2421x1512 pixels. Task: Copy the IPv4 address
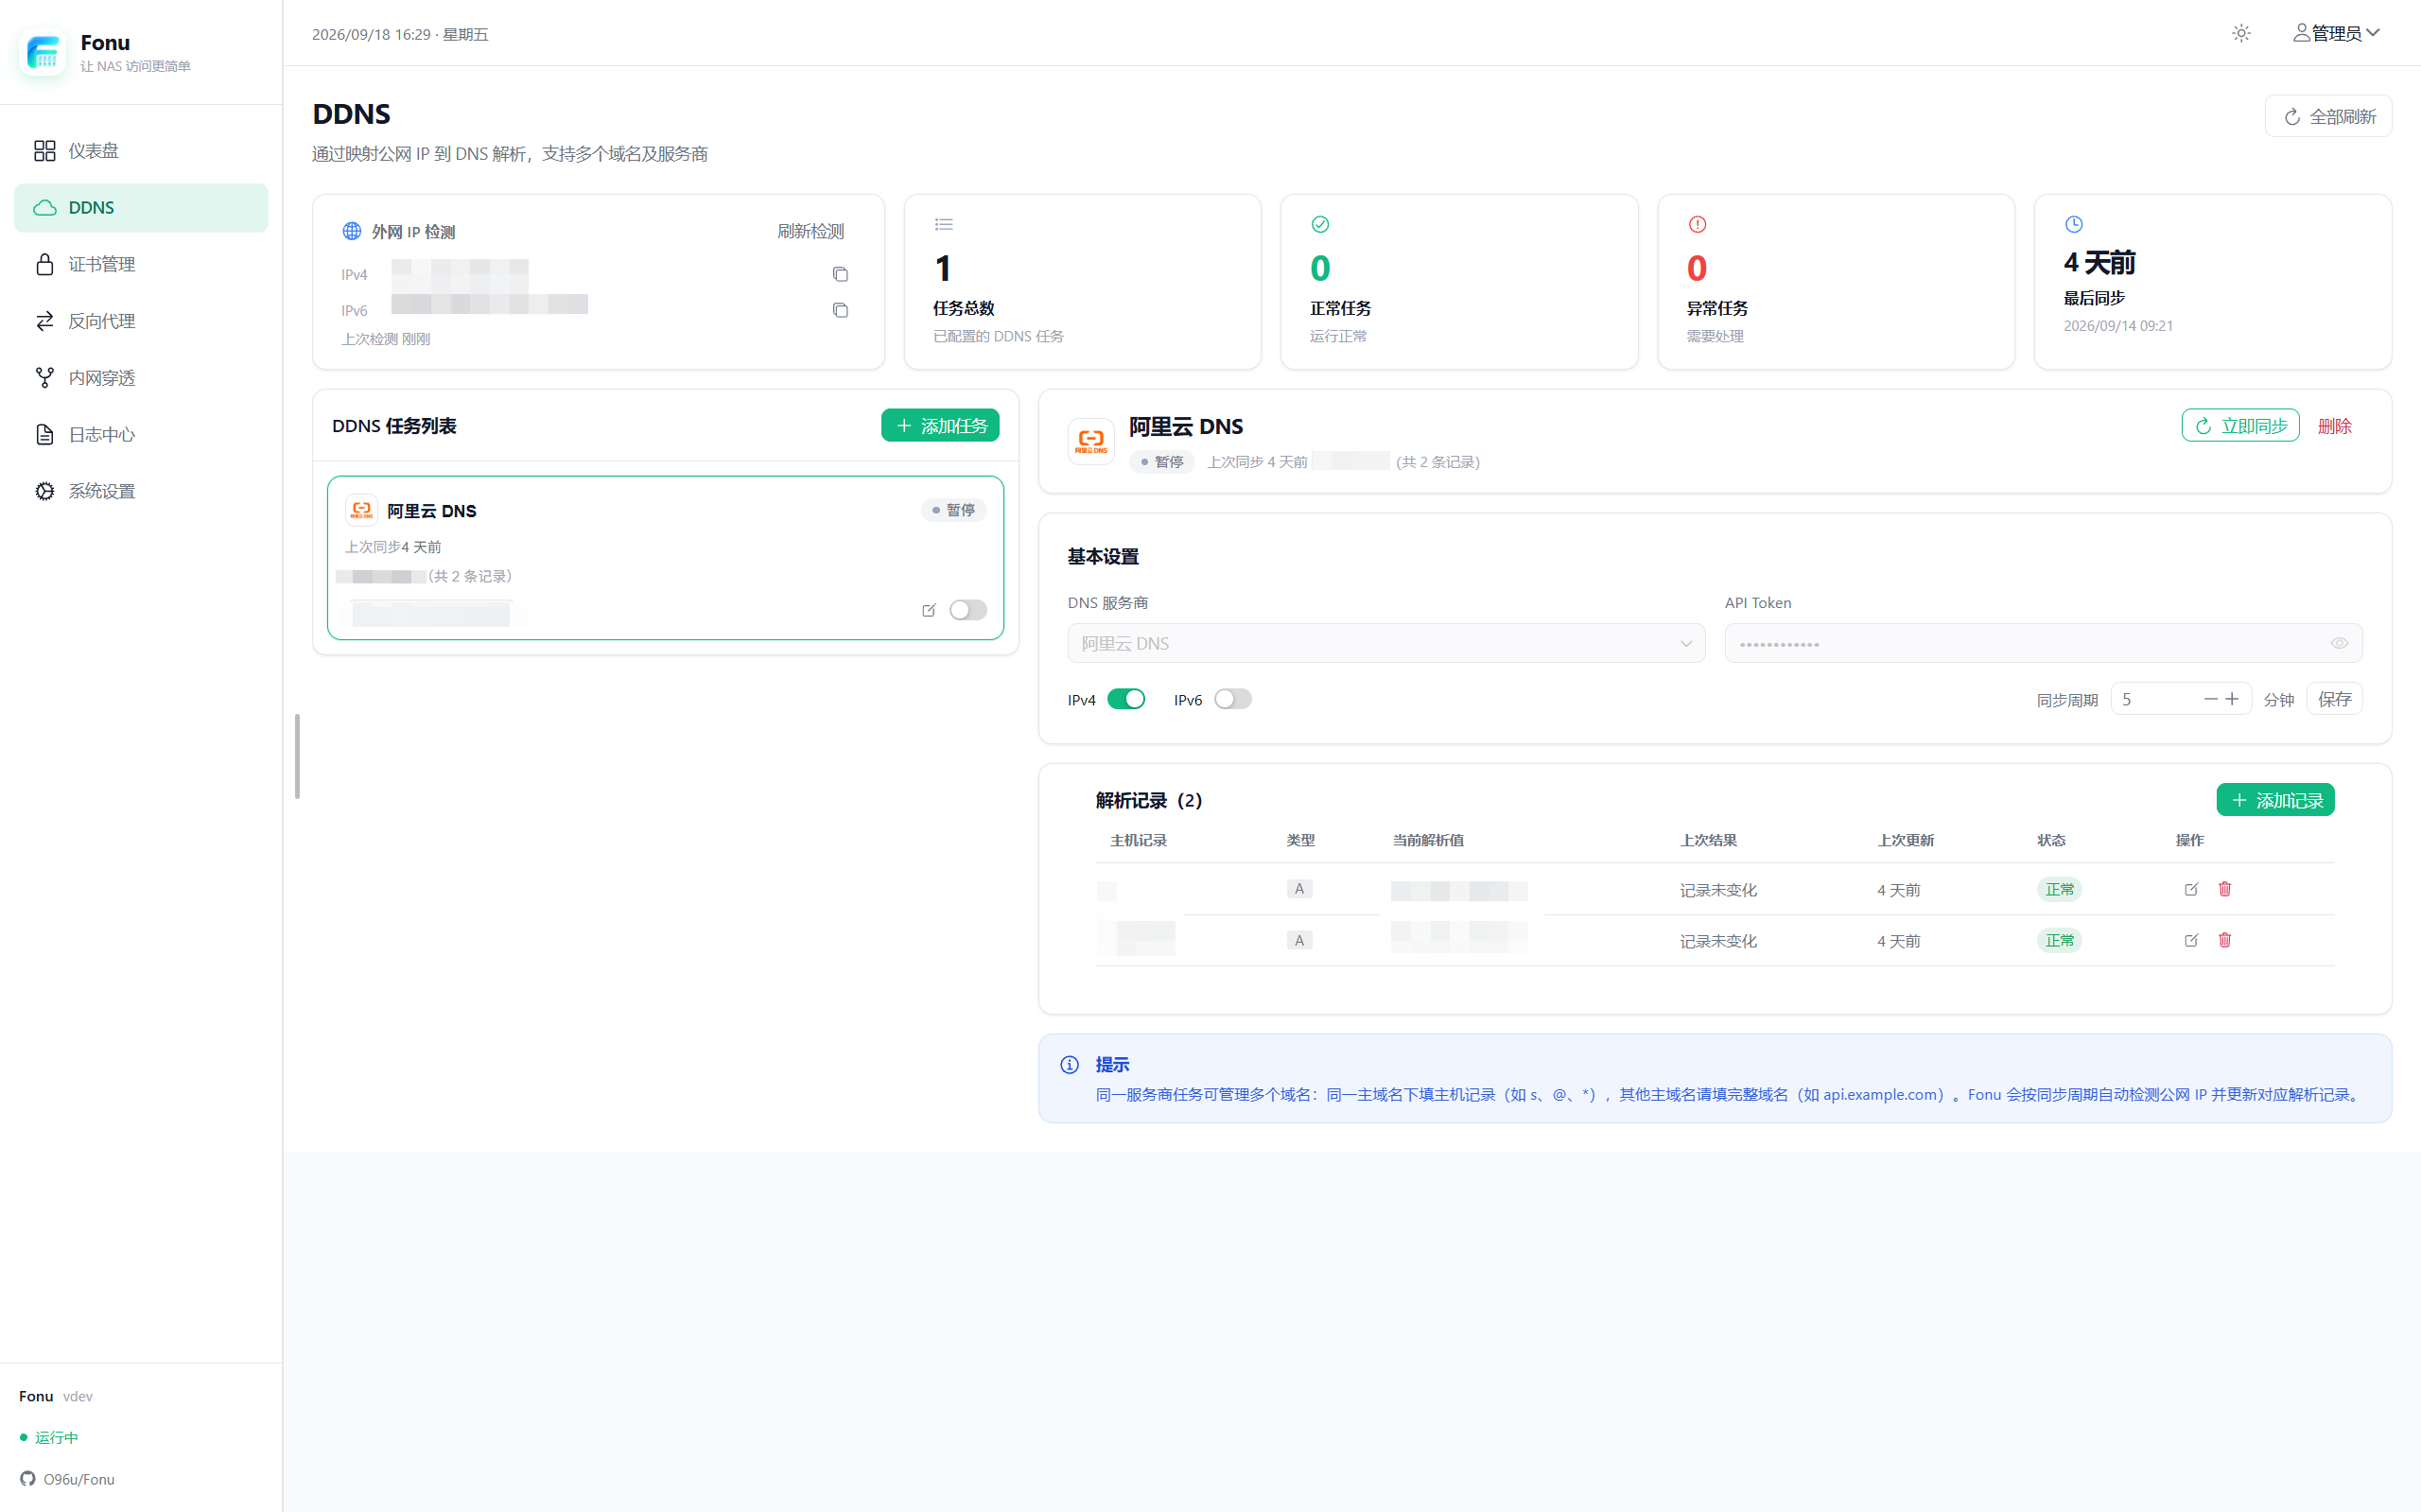[840, 274]
